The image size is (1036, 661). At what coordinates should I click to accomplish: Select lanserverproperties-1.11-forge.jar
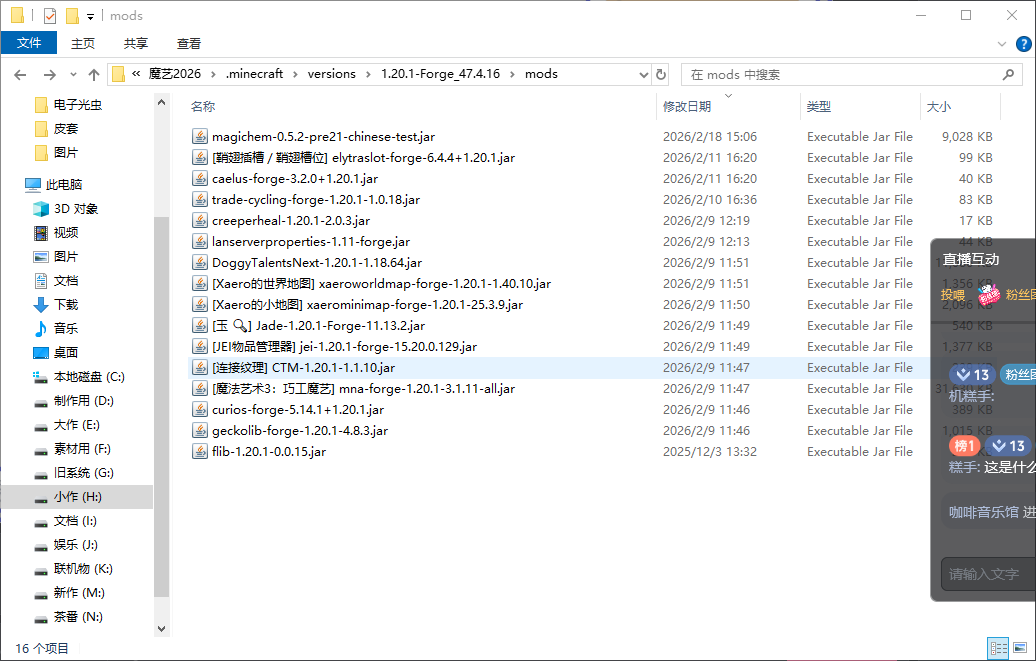311,242
